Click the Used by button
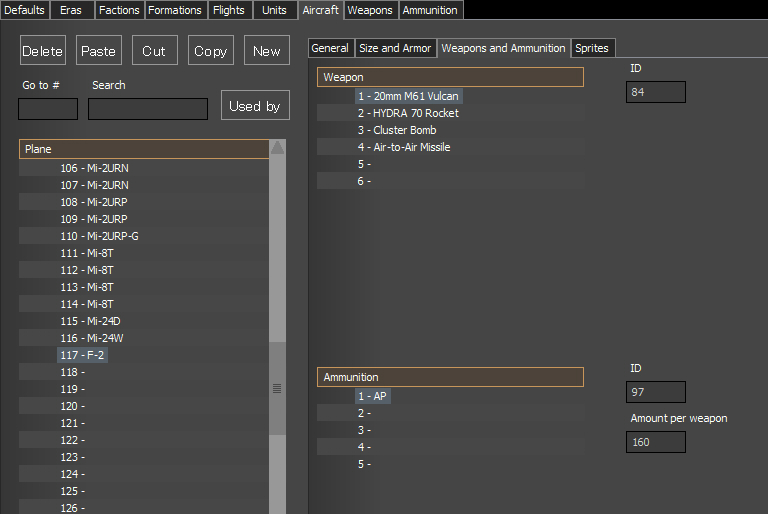This screenshot has height=514, width=768. pyautogui.click(x=255, y=105)
